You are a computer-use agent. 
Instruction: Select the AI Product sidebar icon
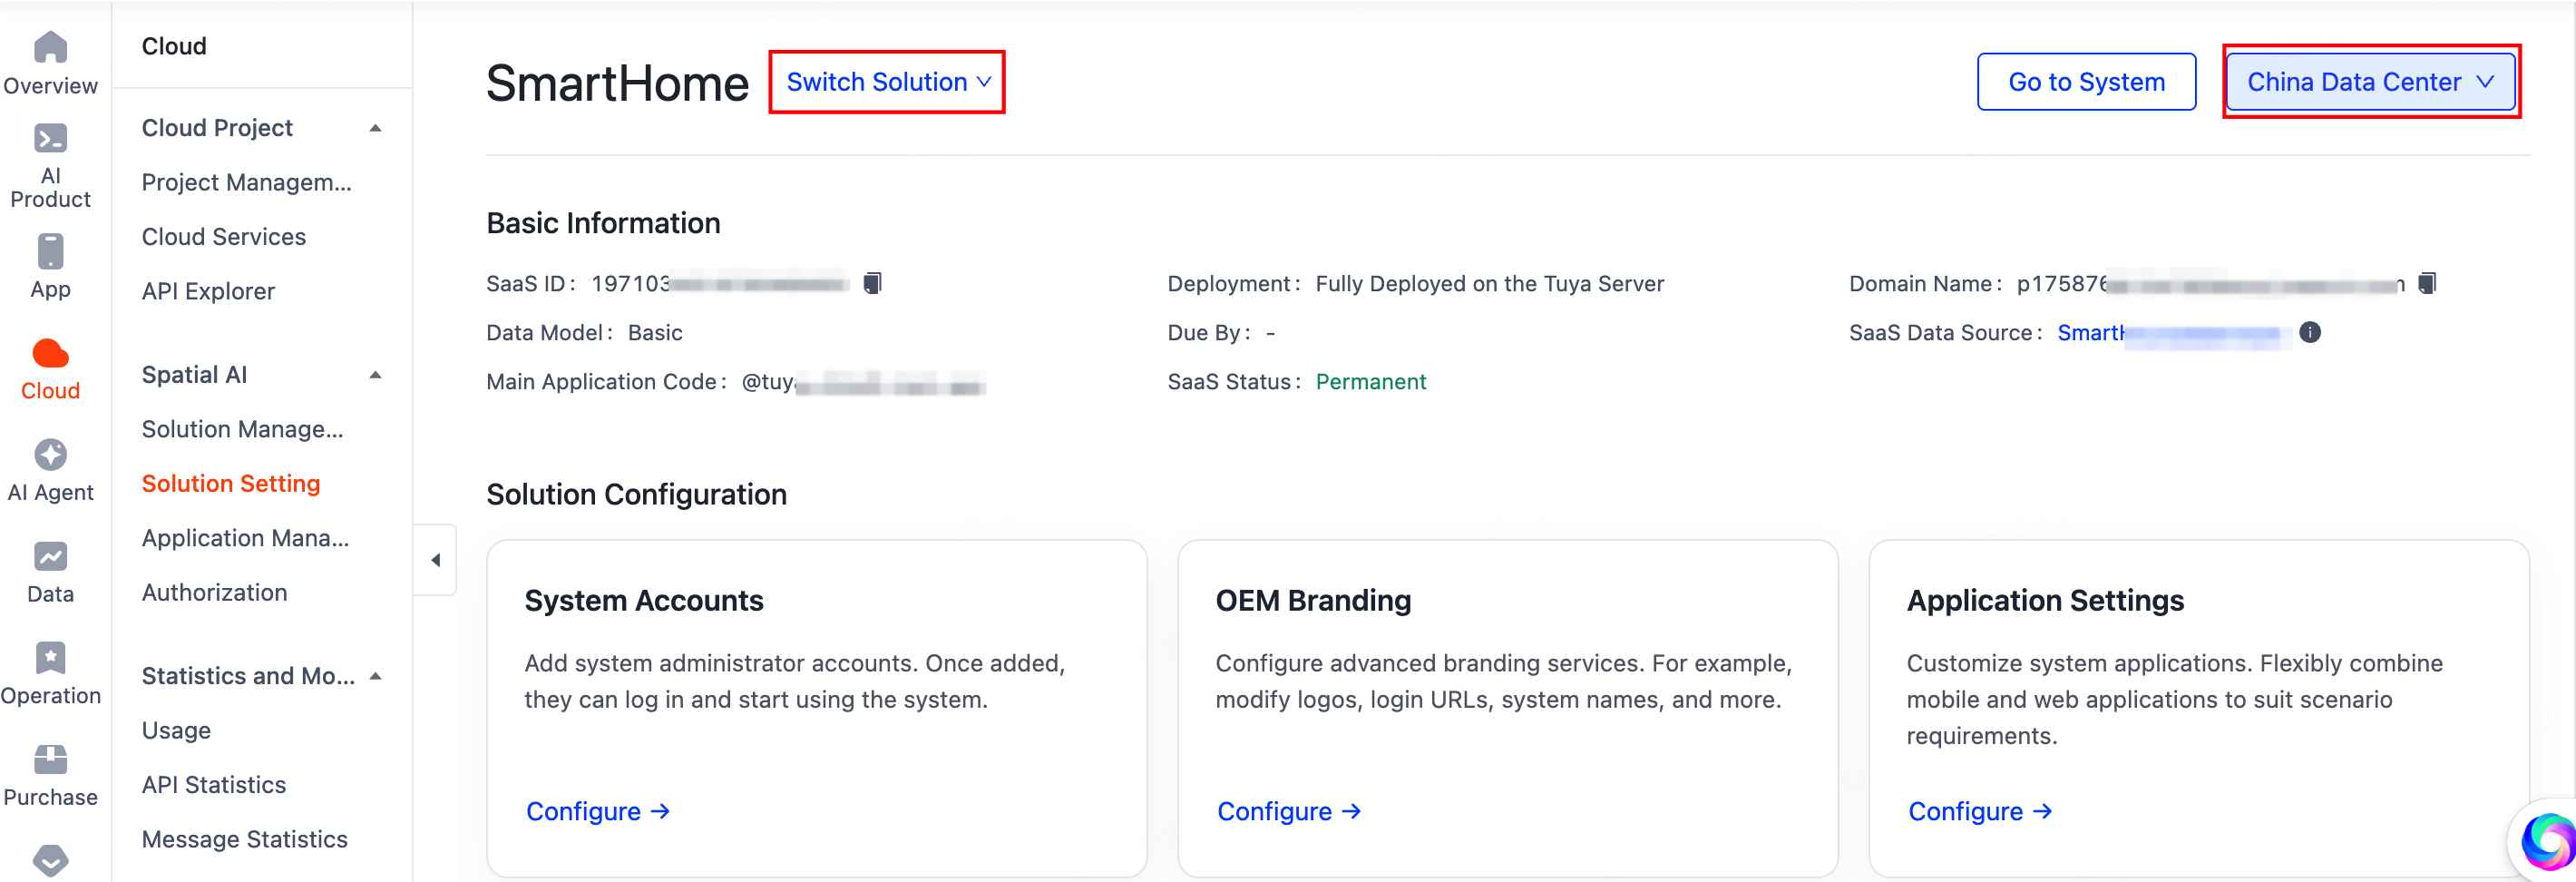click(x=50, y=140)
